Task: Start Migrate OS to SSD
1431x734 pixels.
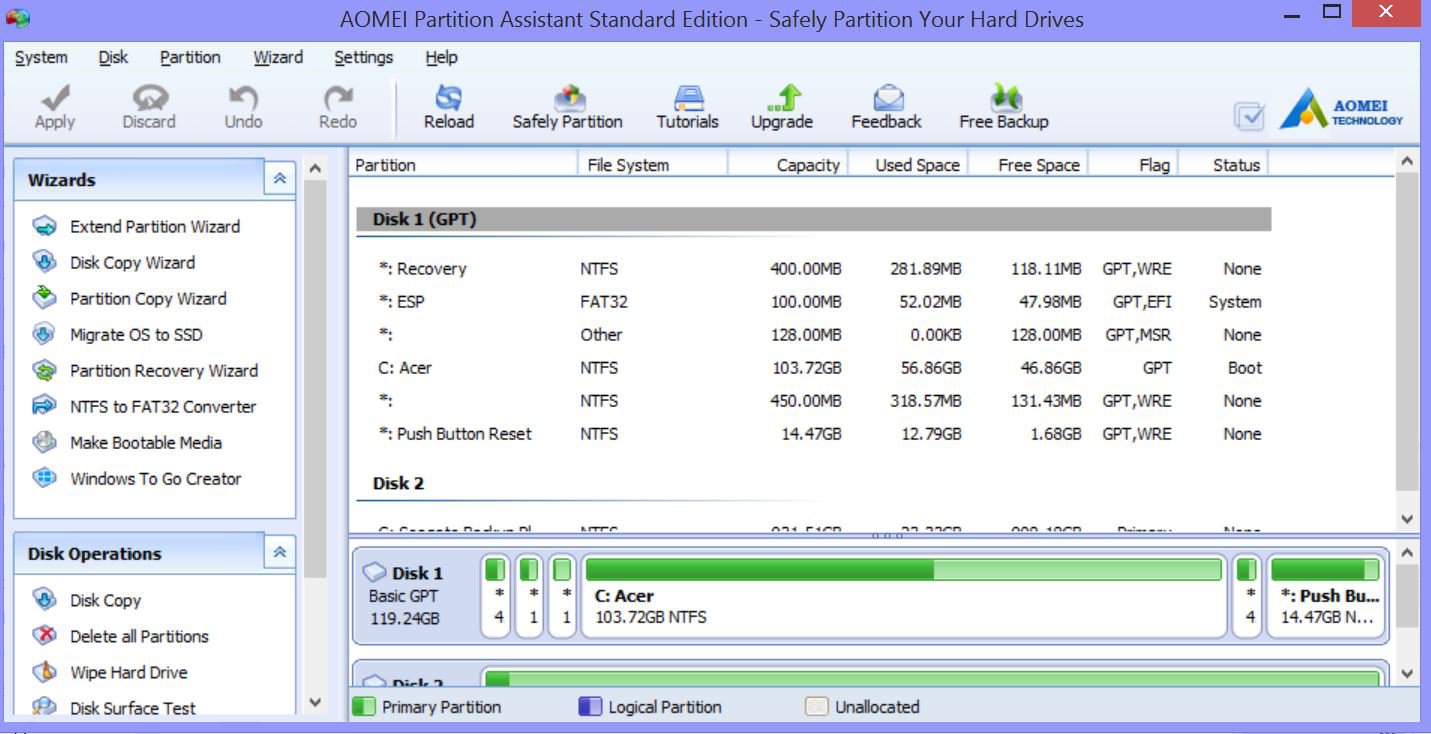Action: (x=136, y=335)
